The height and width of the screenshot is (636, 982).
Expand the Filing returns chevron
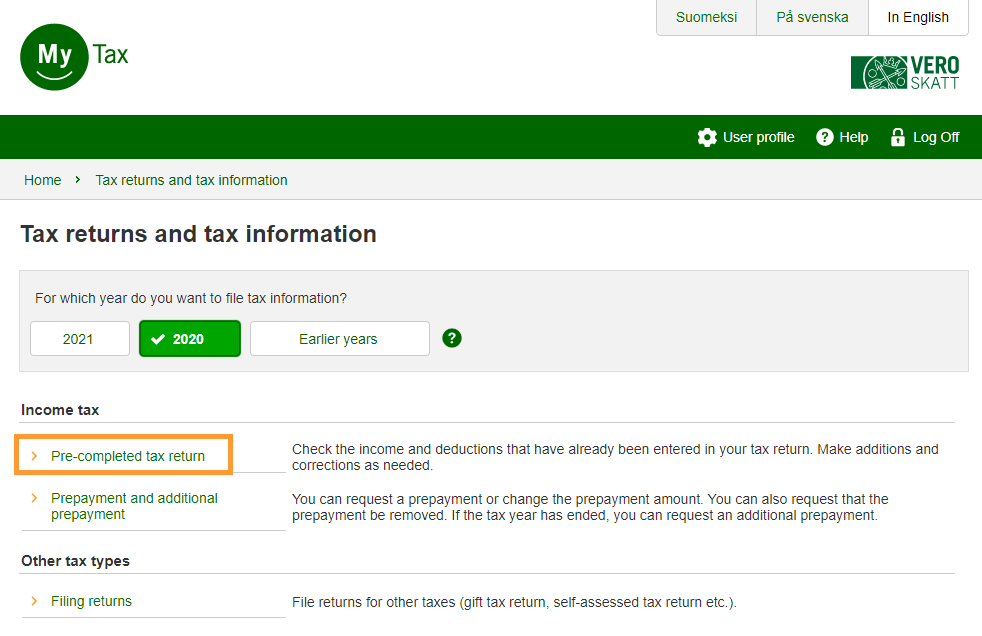point(34,601)
